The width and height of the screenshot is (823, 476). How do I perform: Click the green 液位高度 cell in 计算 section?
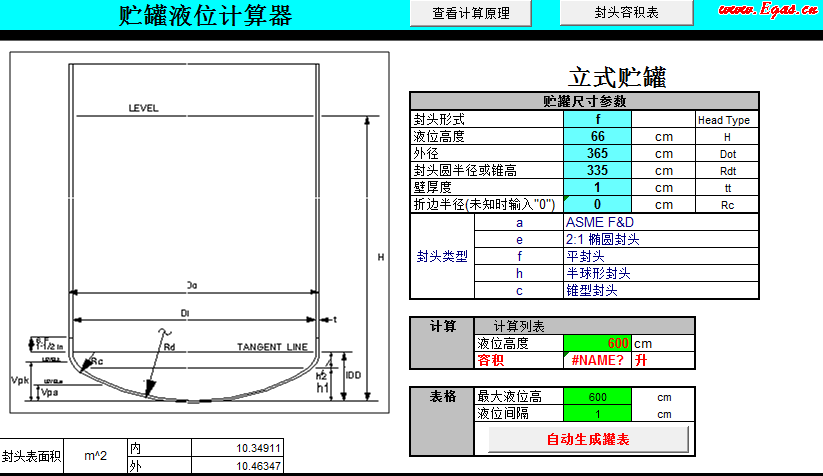click(x=597, y=343)
